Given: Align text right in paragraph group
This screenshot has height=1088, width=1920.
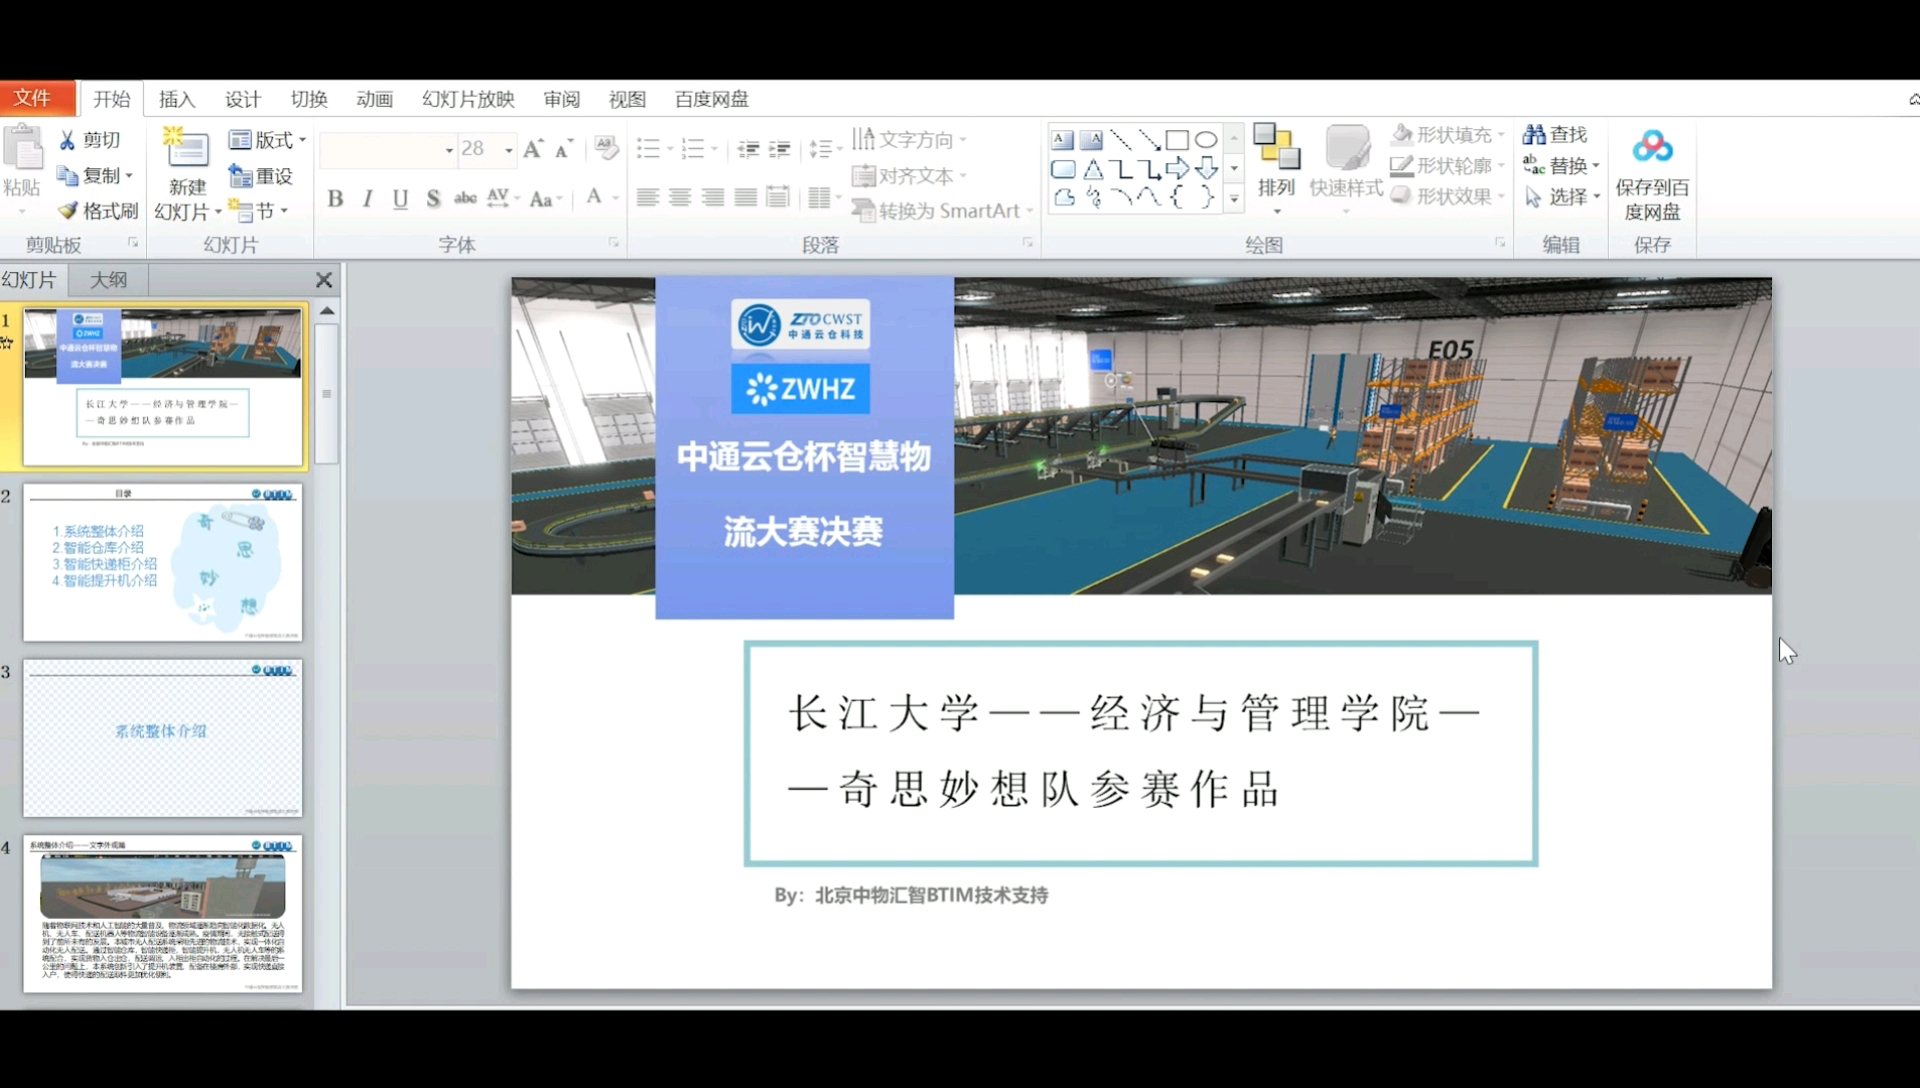Looking at the screenshot, I should click(713, 198).
